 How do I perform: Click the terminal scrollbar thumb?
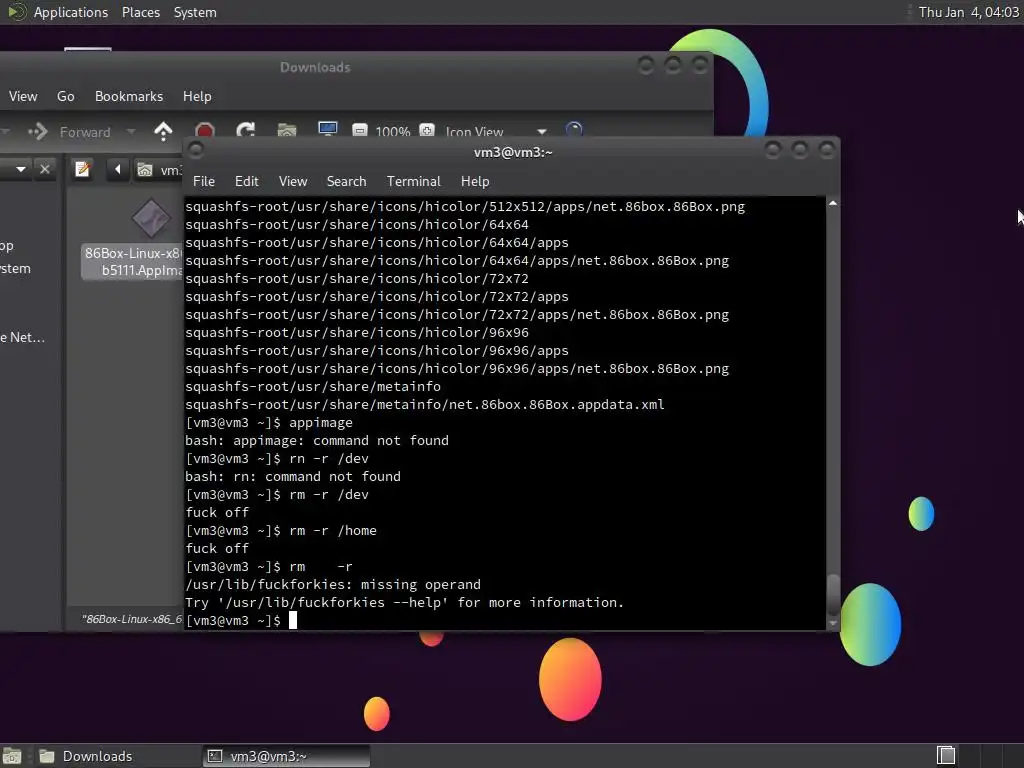[x=833, y=594]
